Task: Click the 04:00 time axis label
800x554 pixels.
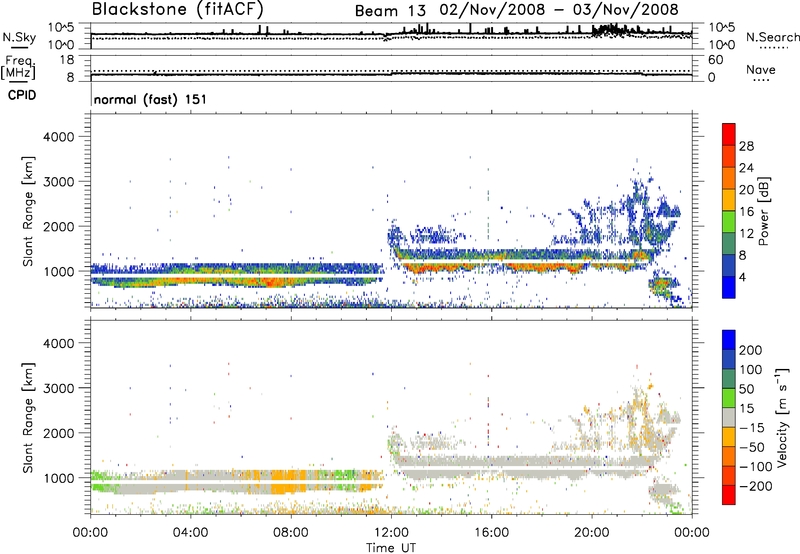Action: (x=191, y=533)
